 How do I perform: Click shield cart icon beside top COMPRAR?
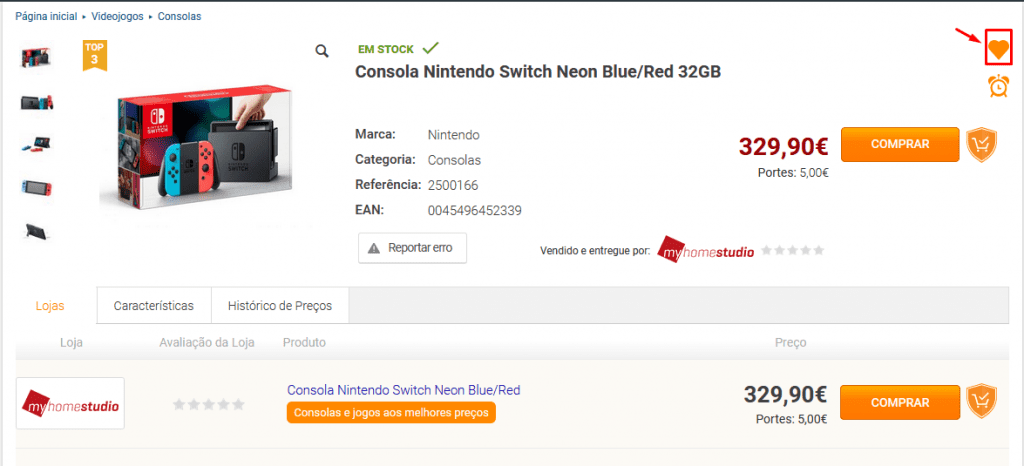pyautogui.click(x=982, y=144)
